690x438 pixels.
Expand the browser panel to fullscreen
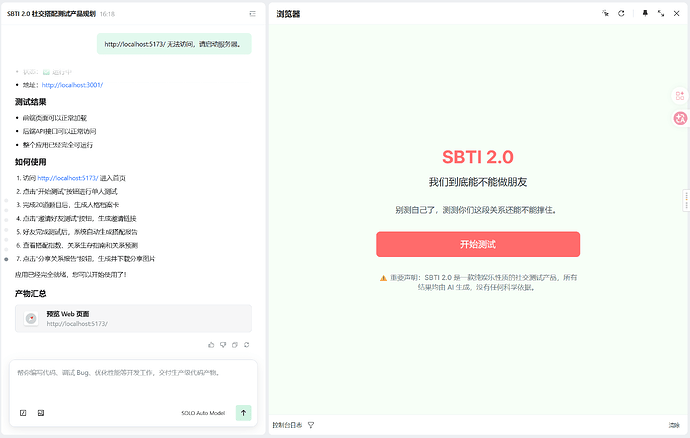[x=661, y=14]
